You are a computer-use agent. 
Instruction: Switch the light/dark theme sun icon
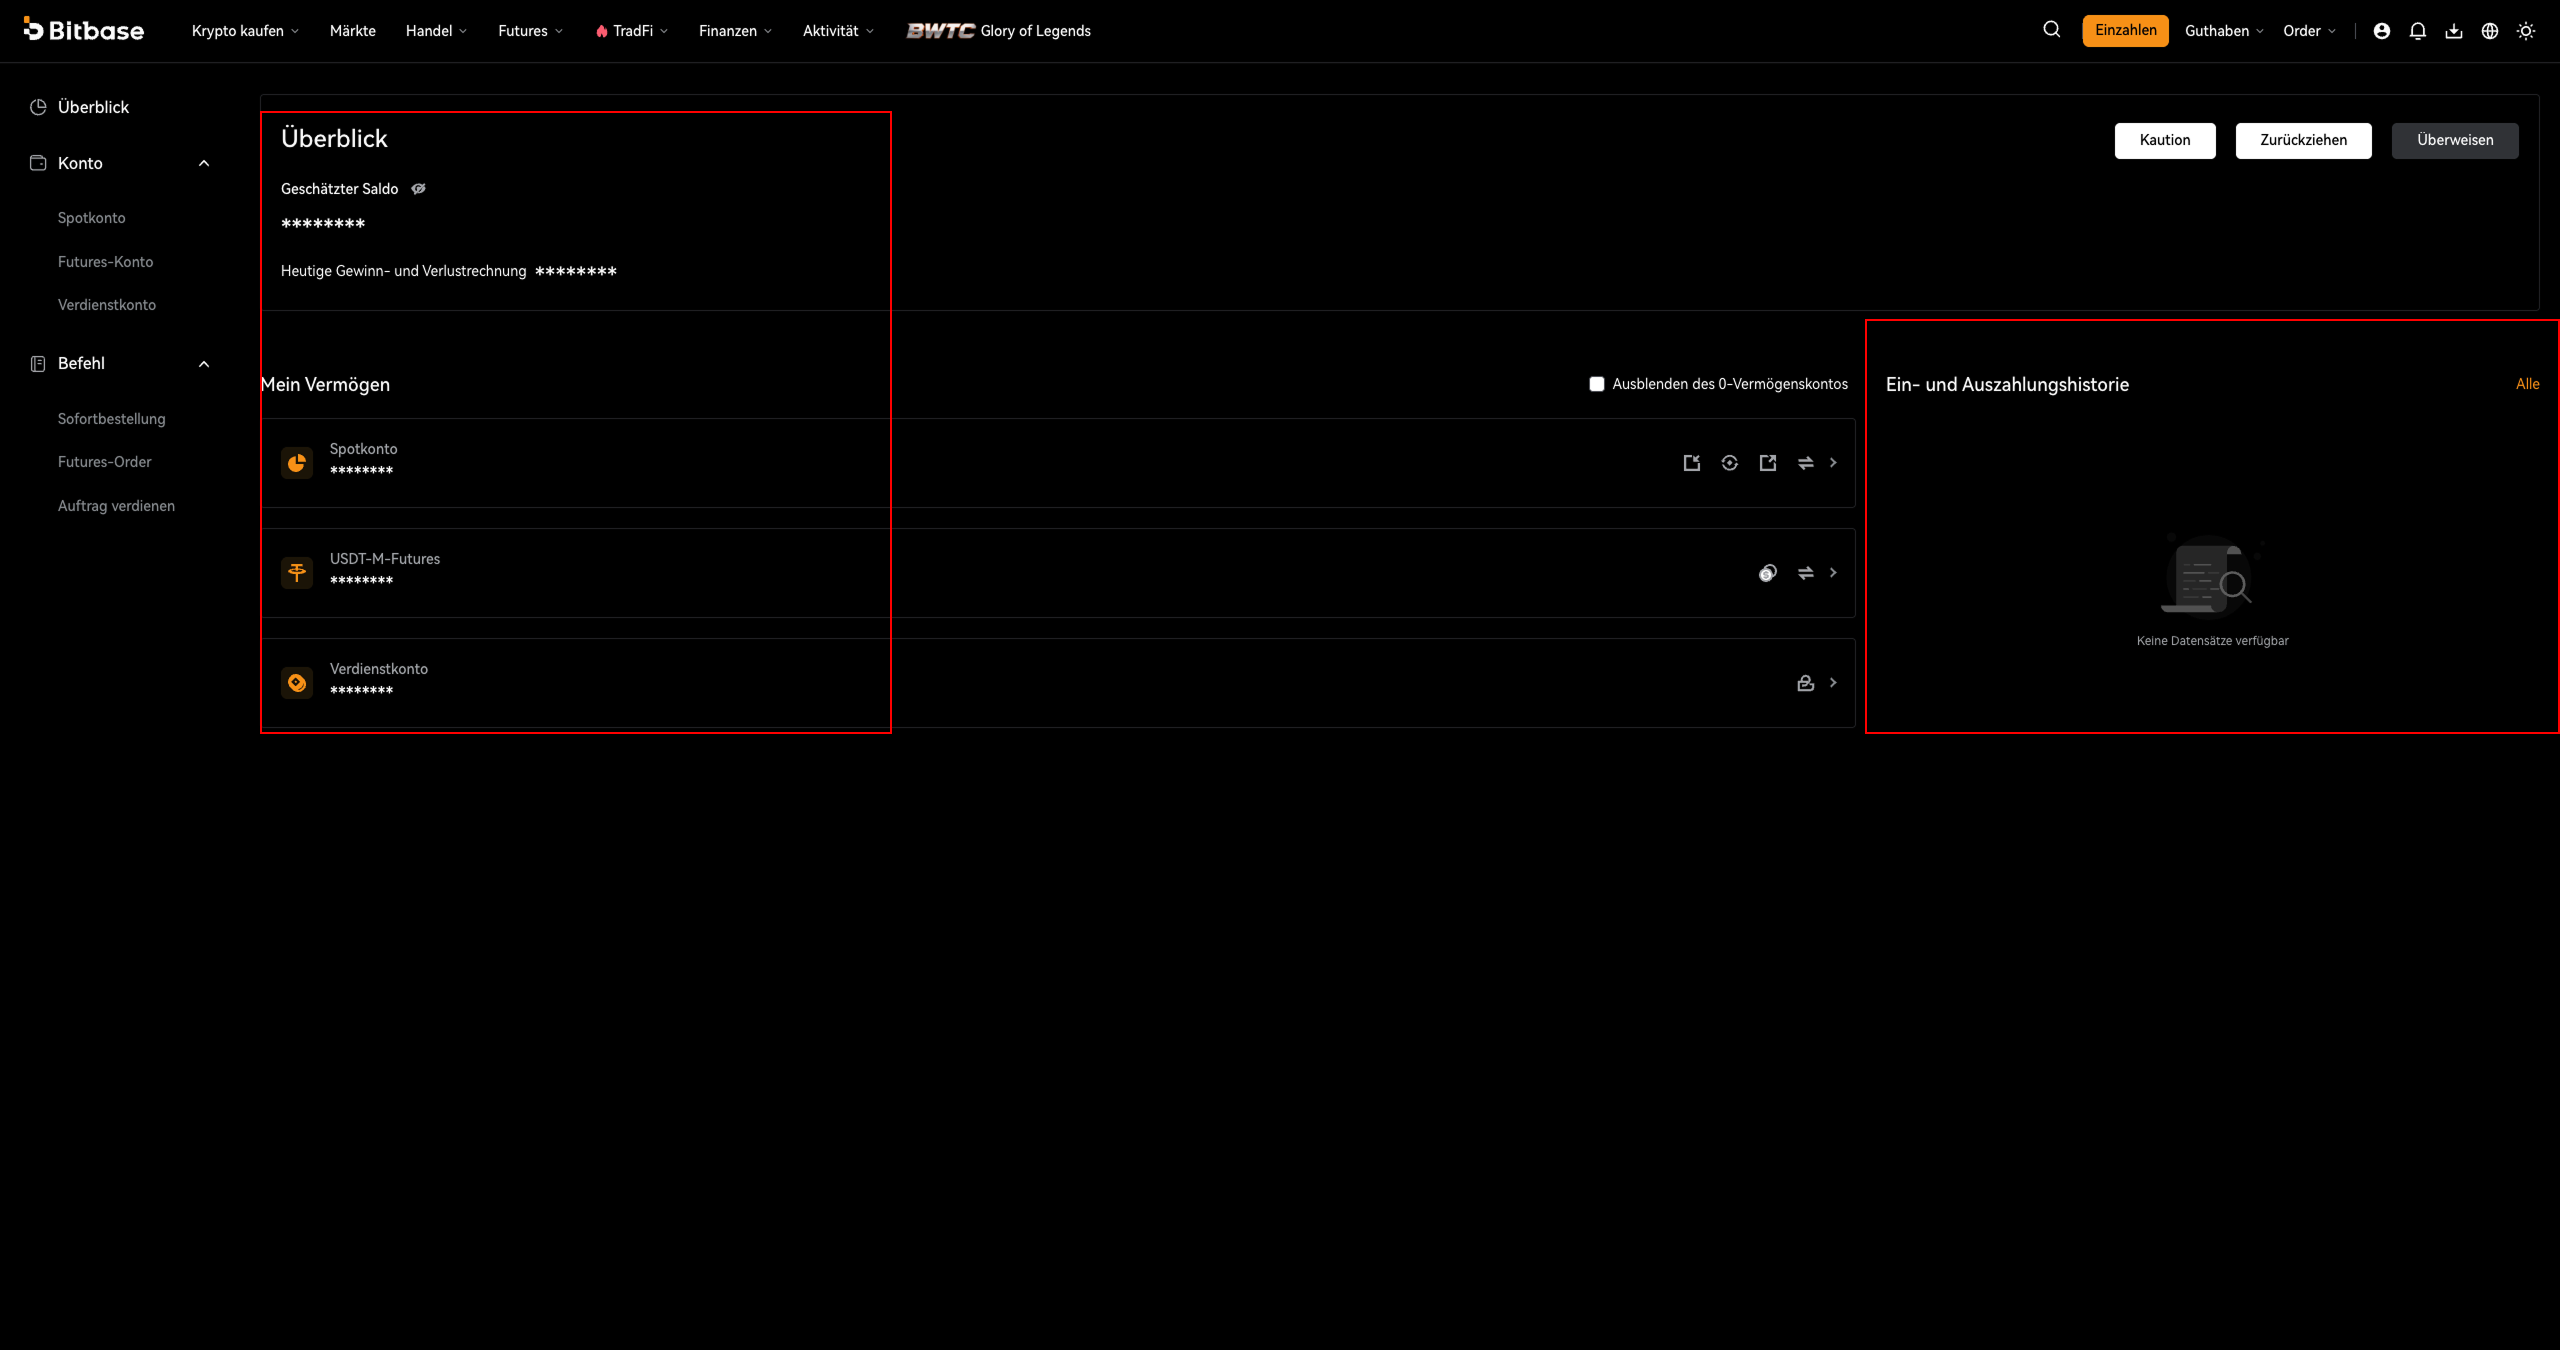(2526, 31)
